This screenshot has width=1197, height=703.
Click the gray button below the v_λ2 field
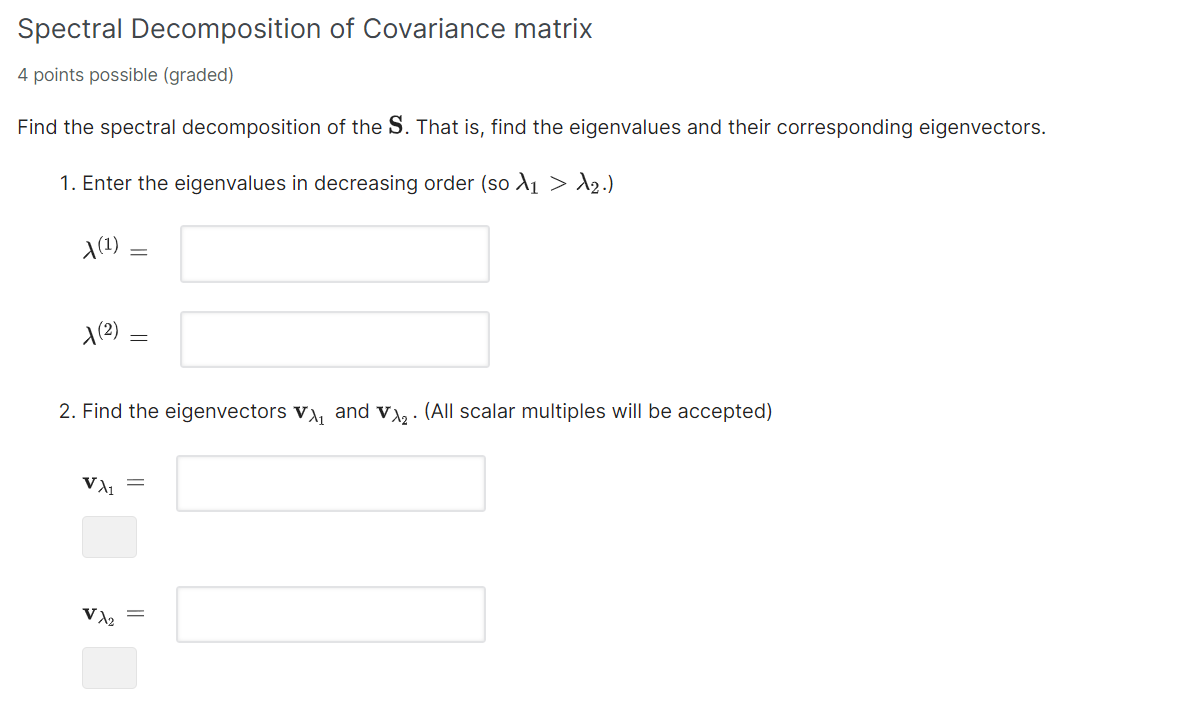tap(109, 667)
